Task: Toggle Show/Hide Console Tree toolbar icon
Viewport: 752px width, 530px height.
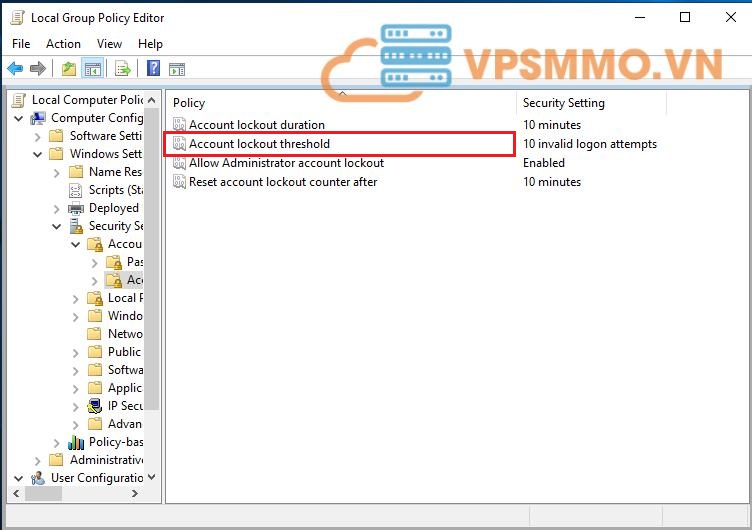Action: pyautogui.click(x=92, y=69)
